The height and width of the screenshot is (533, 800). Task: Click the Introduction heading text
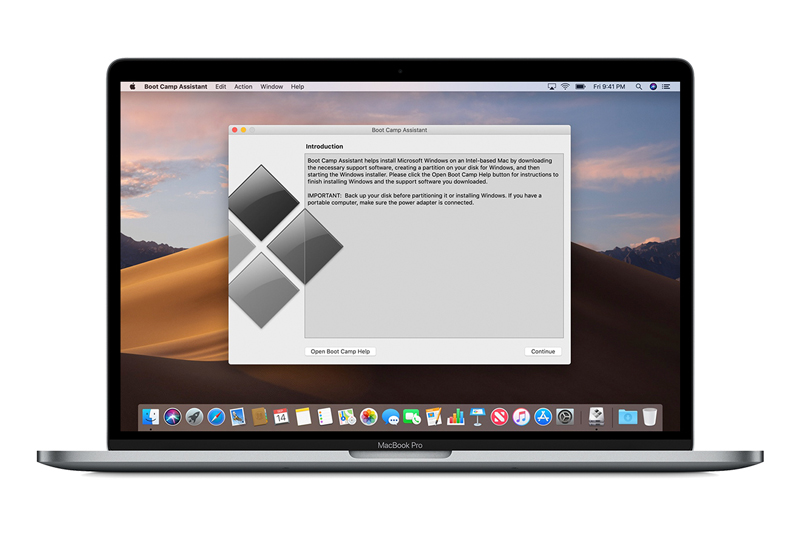(324, 146)
